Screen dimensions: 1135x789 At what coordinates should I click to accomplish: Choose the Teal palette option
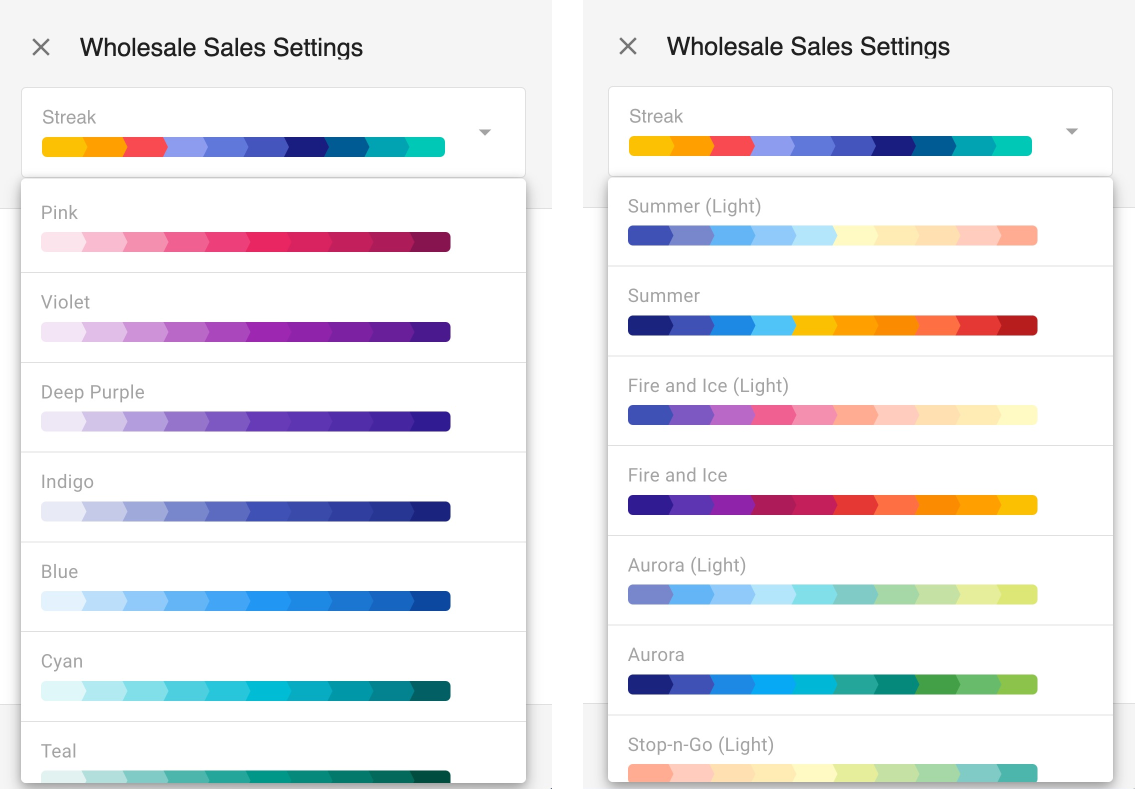[x=246, y=760]
